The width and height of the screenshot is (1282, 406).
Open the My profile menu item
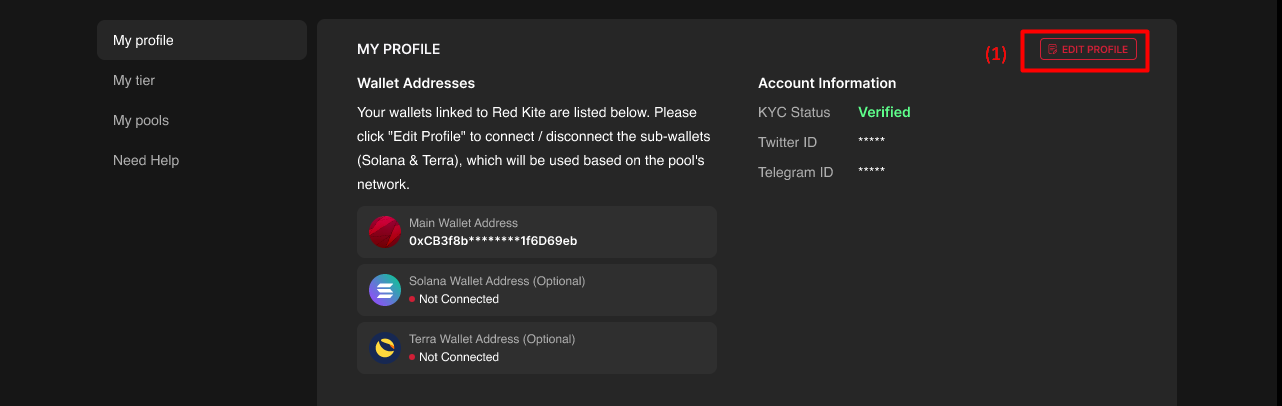202,40
